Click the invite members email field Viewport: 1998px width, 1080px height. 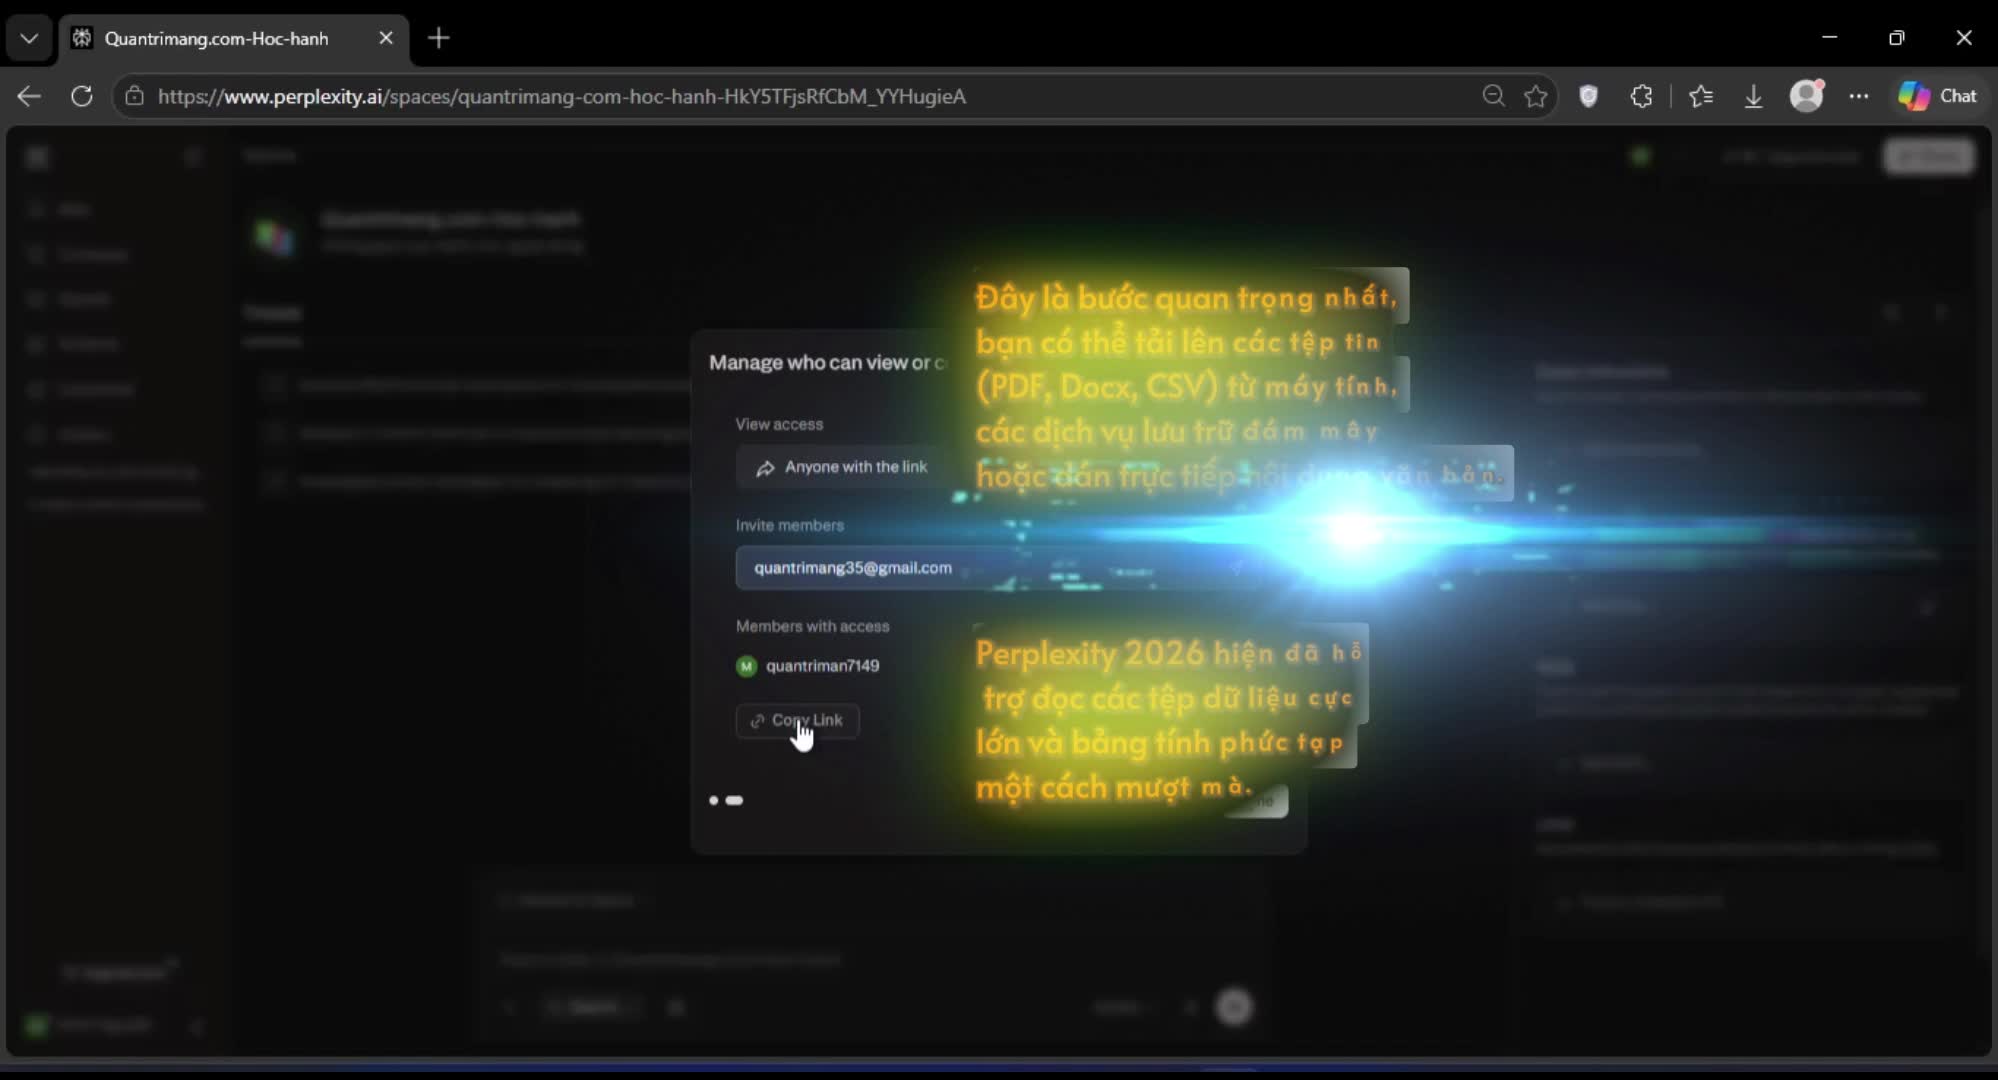coord(998,568)
